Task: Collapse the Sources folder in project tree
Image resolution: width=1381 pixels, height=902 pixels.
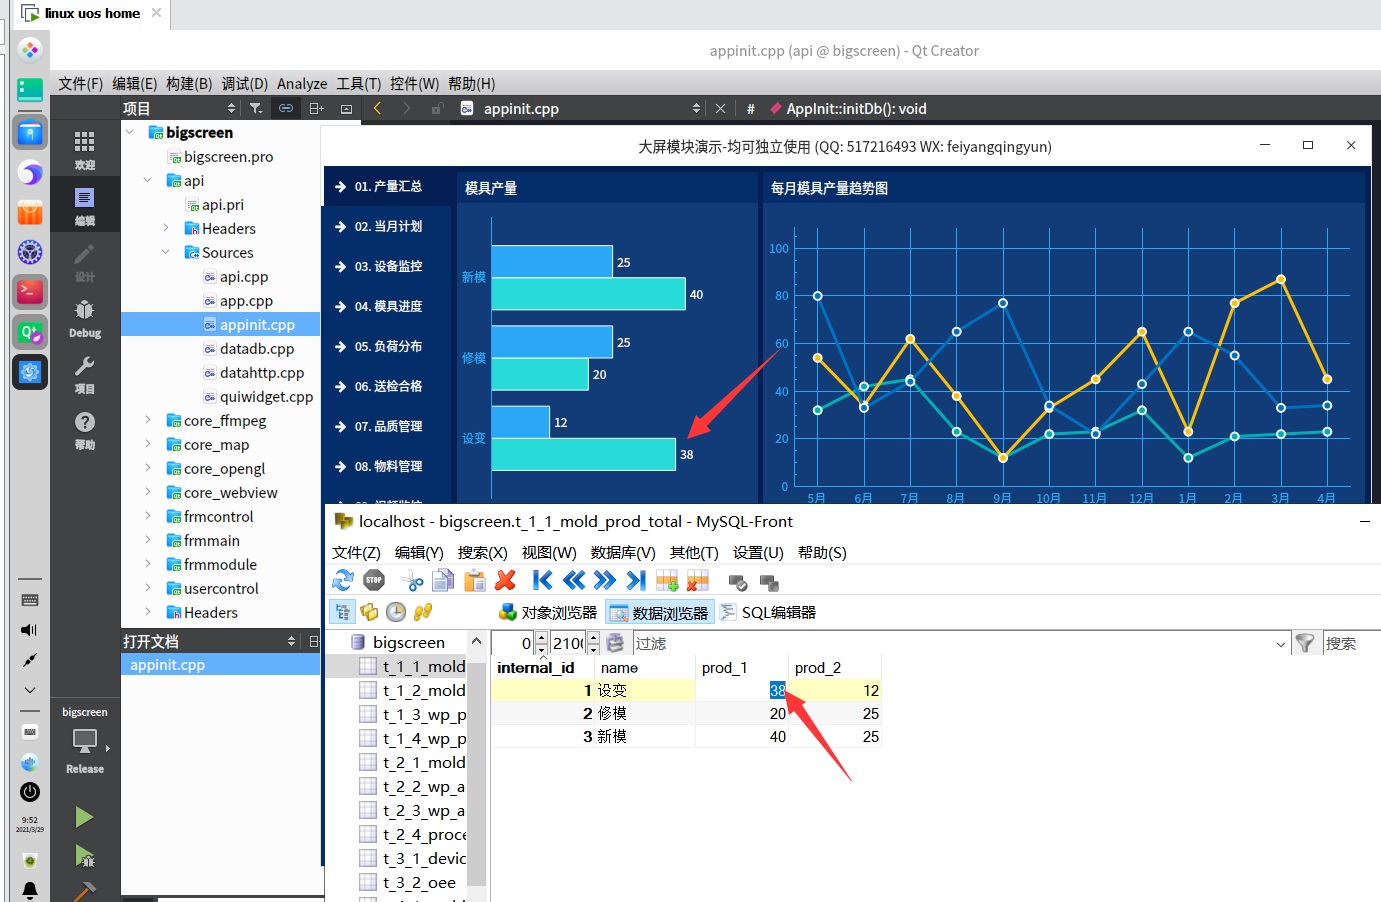Action: pos(166,253)
